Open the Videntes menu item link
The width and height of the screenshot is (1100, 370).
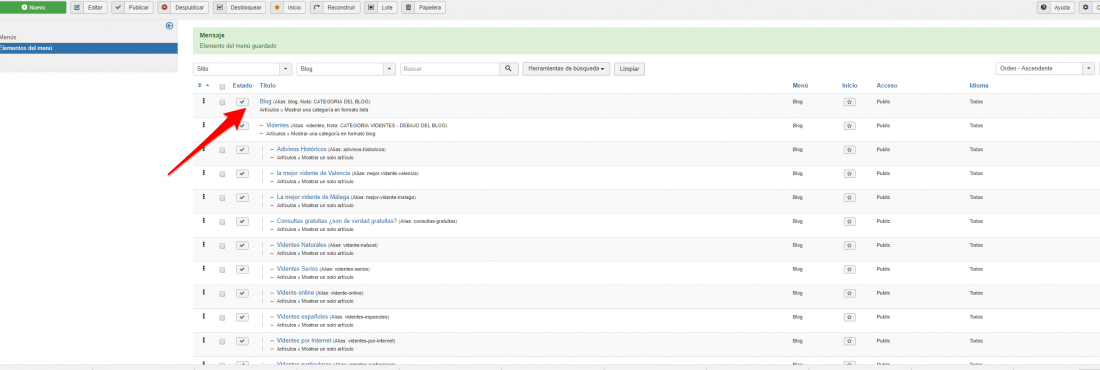coord(278,125)
